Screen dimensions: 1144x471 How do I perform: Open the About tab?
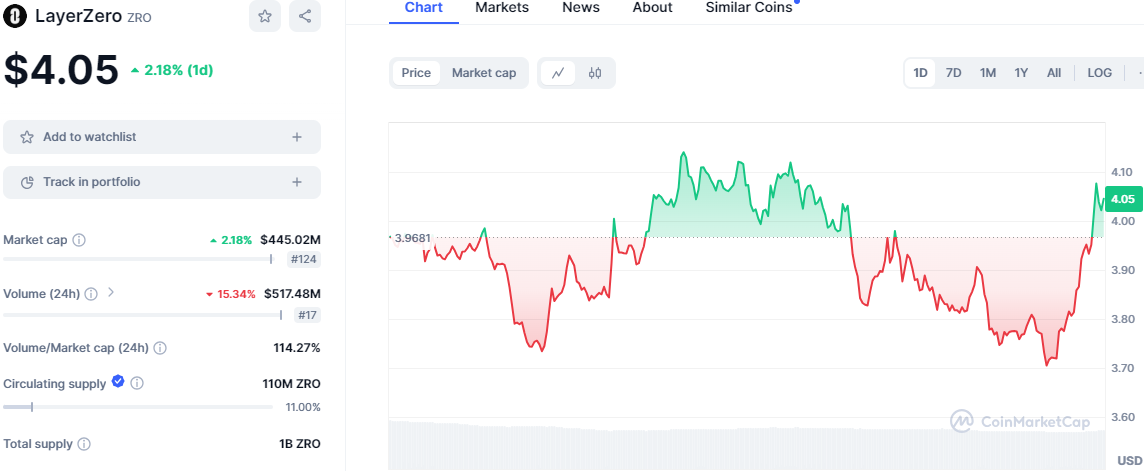(652, 8)
